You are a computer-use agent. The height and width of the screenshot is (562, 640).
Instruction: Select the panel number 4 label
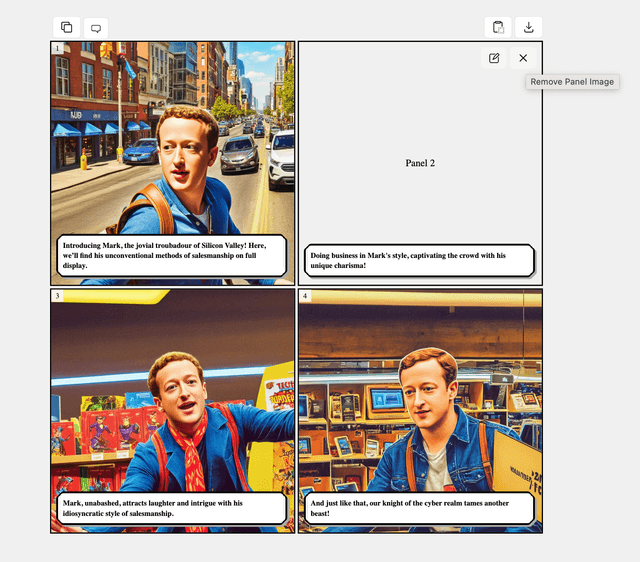coord(305,296)
